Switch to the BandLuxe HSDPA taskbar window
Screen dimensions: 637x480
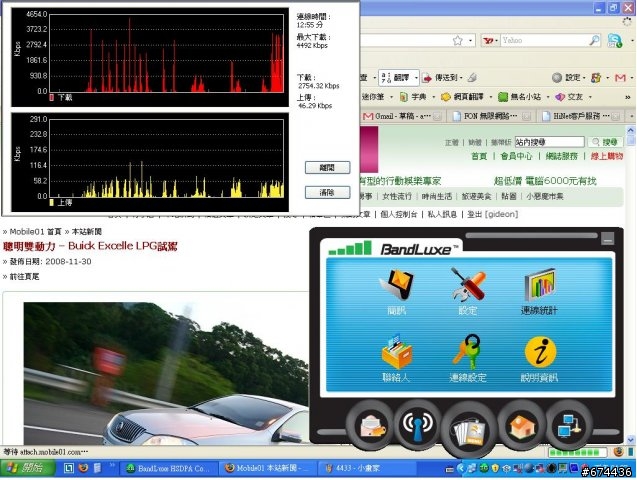(x=169, y=468)
